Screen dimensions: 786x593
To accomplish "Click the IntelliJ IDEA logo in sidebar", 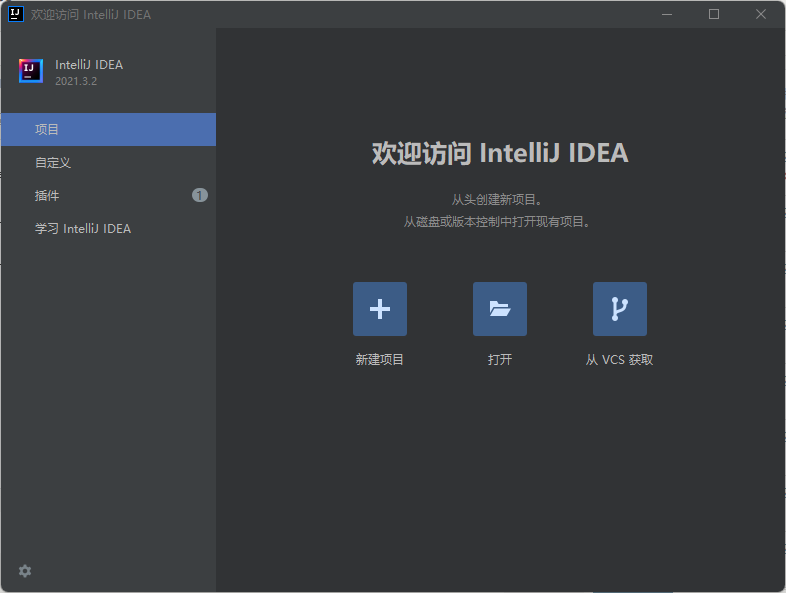I will coord(31,71).
